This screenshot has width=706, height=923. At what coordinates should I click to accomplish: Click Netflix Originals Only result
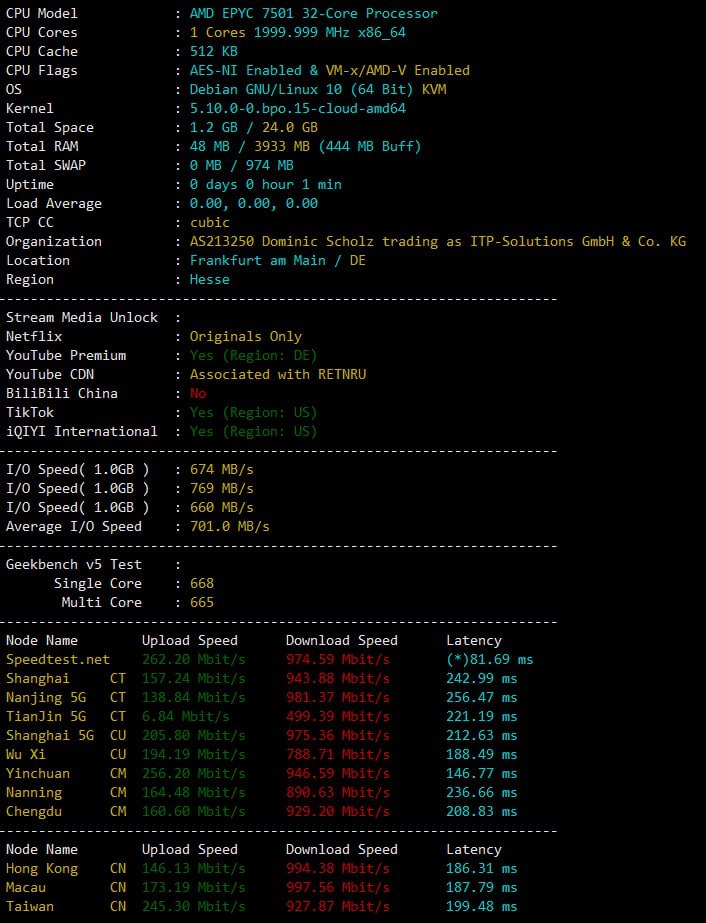click(245, 337)
